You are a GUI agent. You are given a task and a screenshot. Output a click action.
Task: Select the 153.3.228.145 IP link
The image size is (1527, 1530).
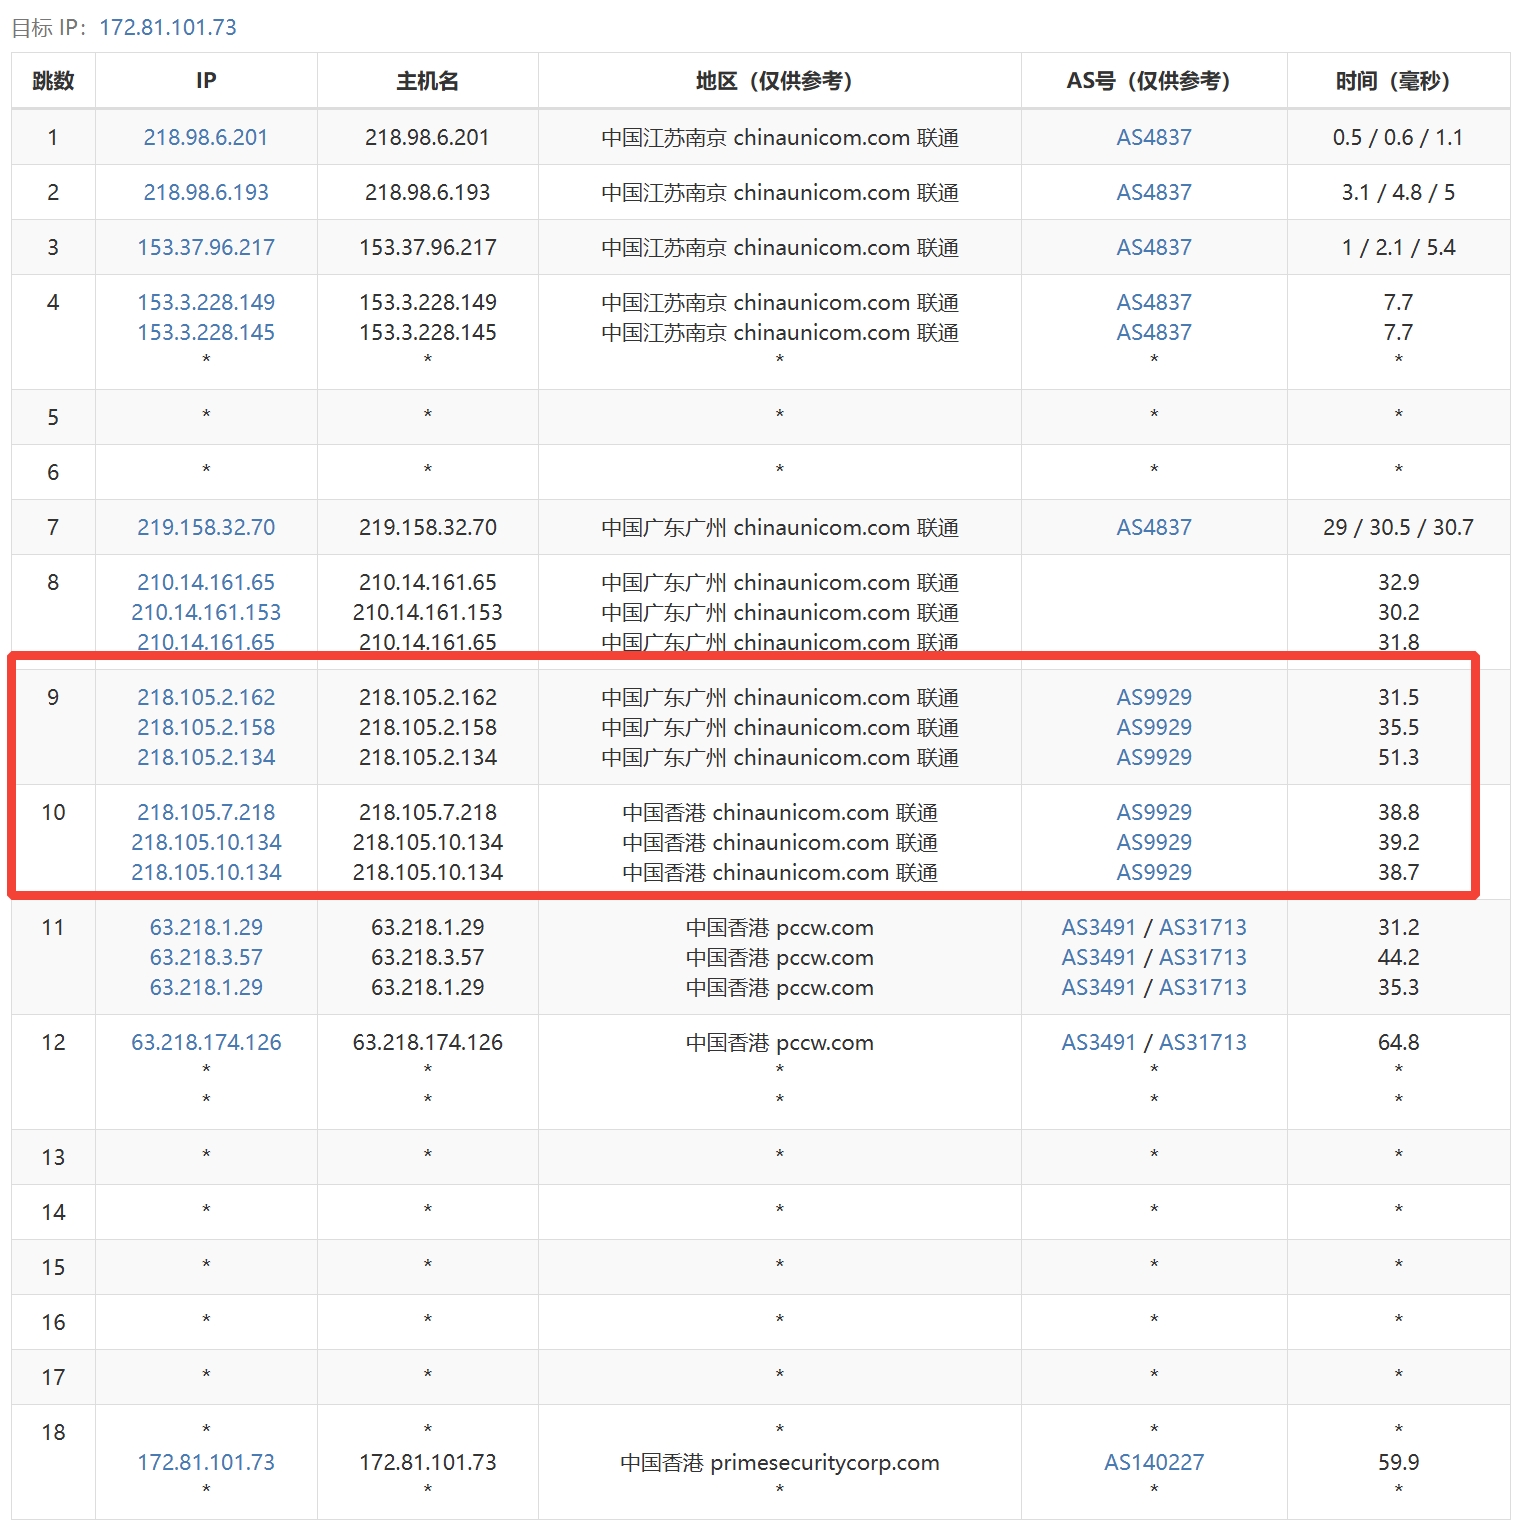point(206,332)
